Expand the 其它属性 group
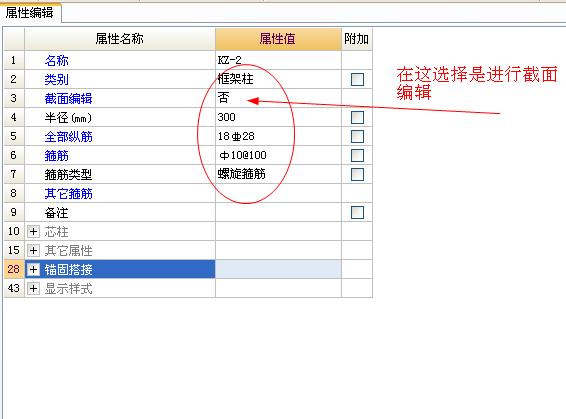Screen dimensions: 566x419 [x=33, y=250]
